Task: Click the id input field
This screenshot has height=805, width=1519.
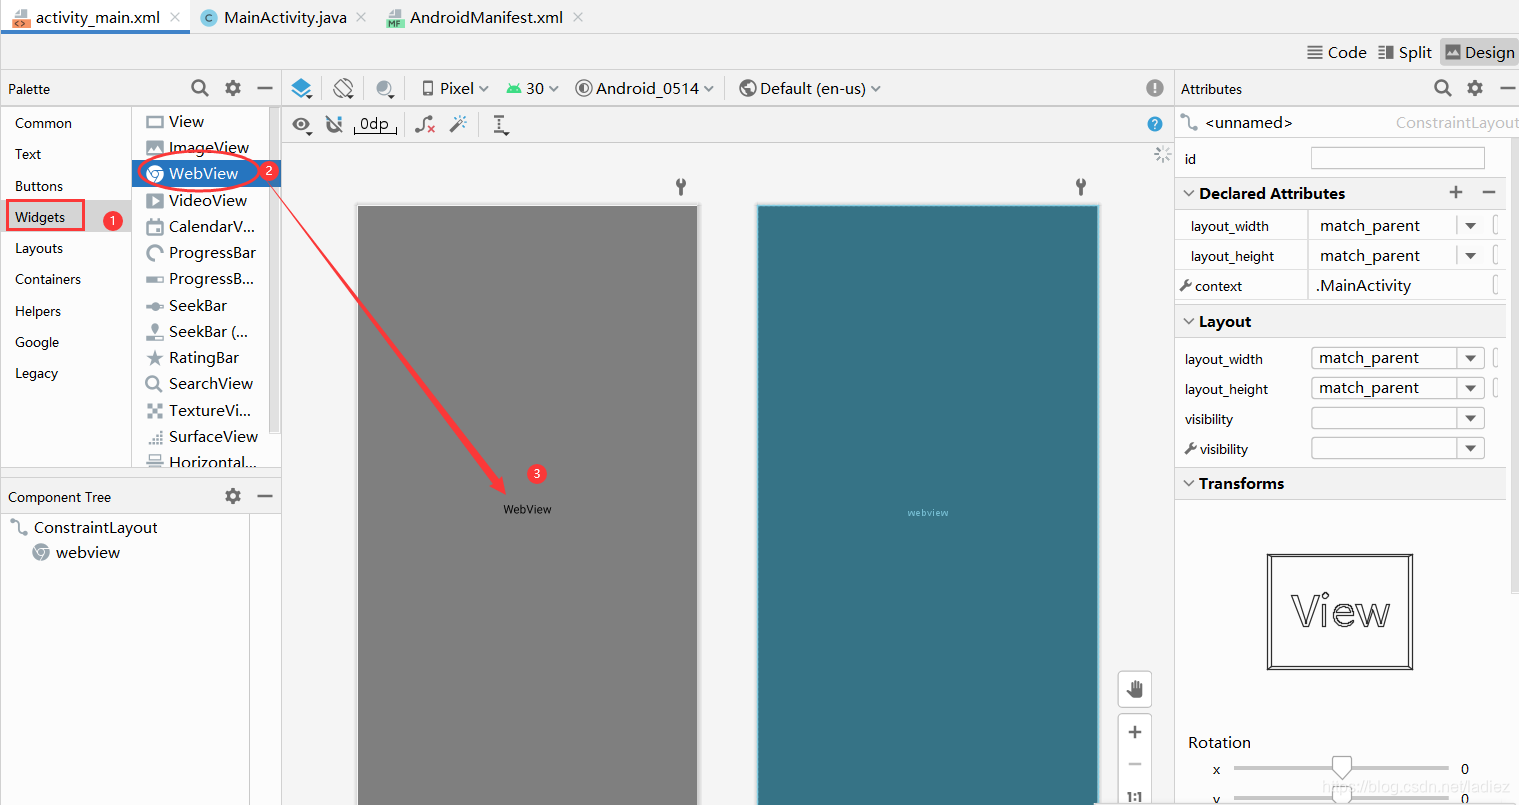Action: click(x=1397, y=158)
